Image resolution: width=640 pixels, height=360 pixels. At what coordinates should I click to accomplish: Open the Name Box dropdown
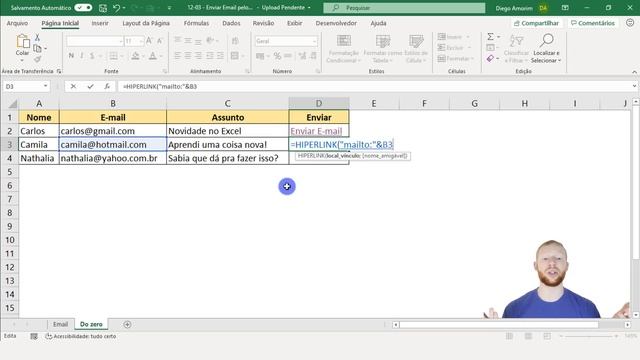(x=45, y=86)
